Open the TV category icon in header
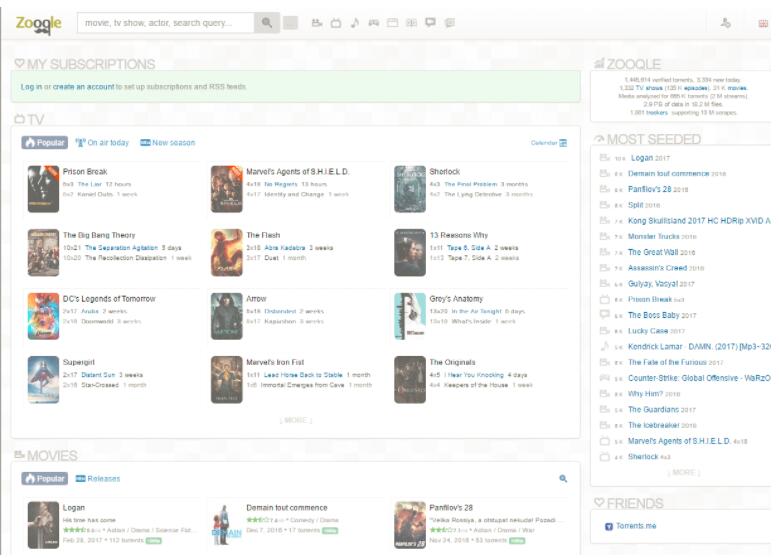 pos(336,23)
